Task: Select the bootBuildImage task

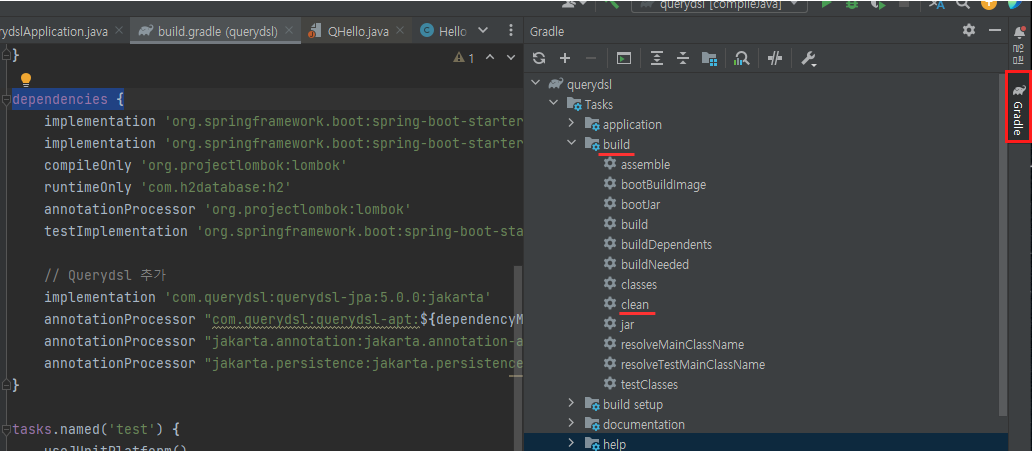Action: (x=663, y=184)
